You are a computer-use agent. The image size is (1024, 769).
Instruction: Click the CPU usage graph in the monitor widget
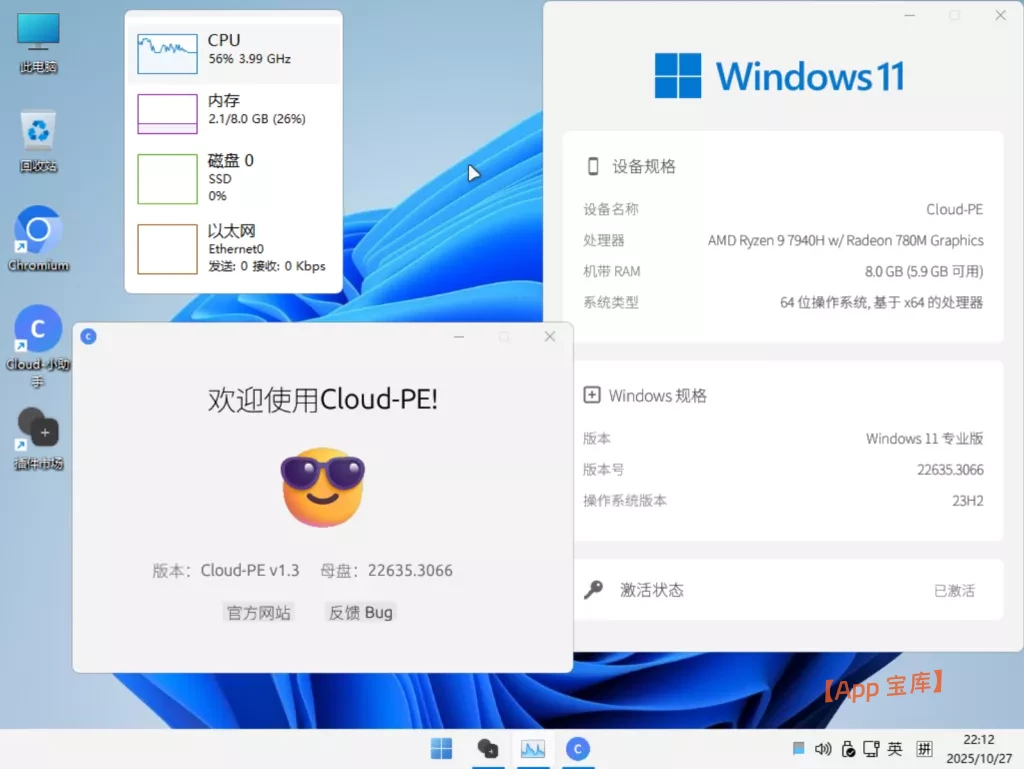pos(166,51)
